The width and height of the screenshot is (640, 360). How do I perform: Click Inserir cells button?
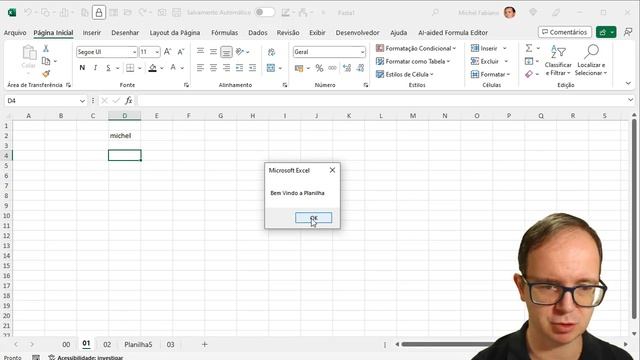pos(484,48)
